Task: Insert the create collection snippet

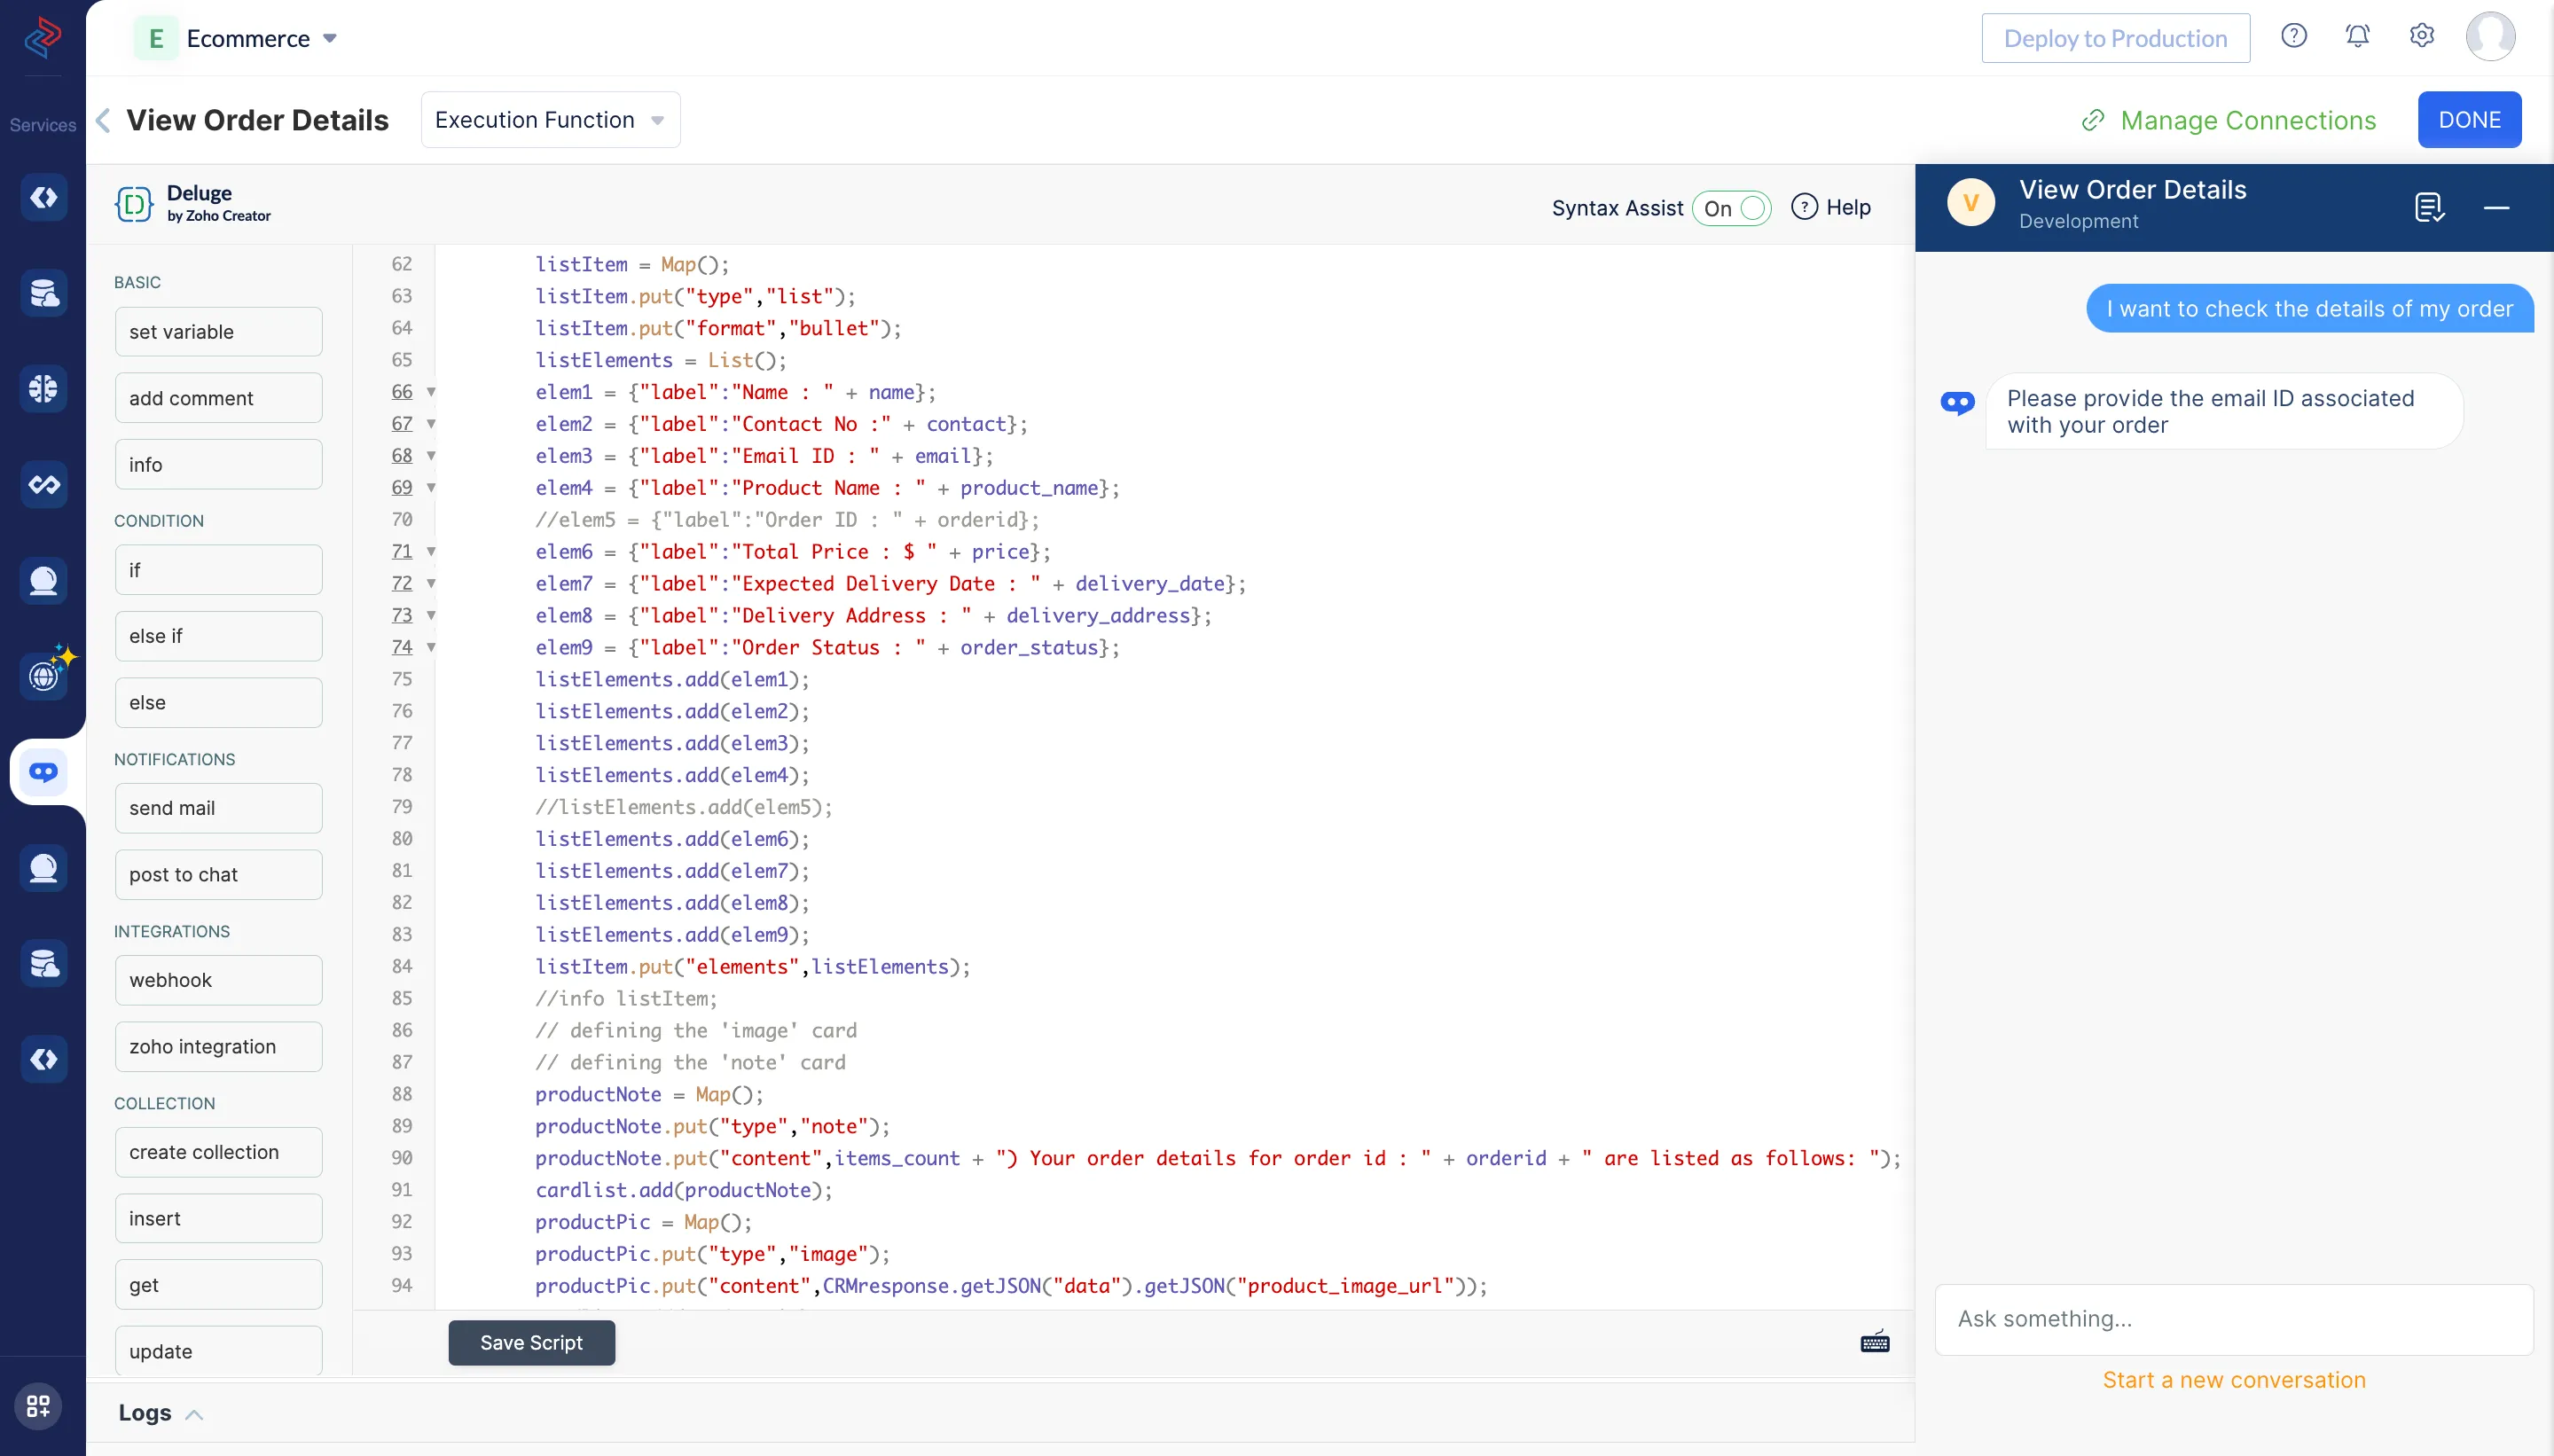Action: click(x=218, y=1152)
